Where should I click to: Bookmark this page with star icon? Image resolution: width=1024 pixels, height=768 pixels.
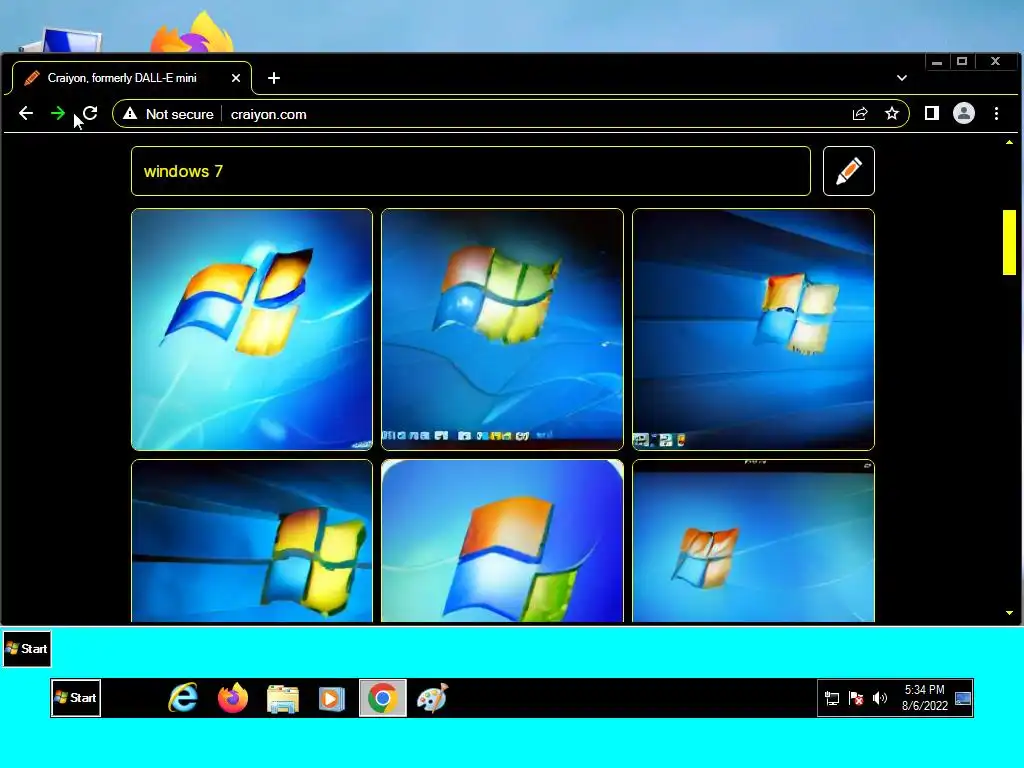point(891,114)
